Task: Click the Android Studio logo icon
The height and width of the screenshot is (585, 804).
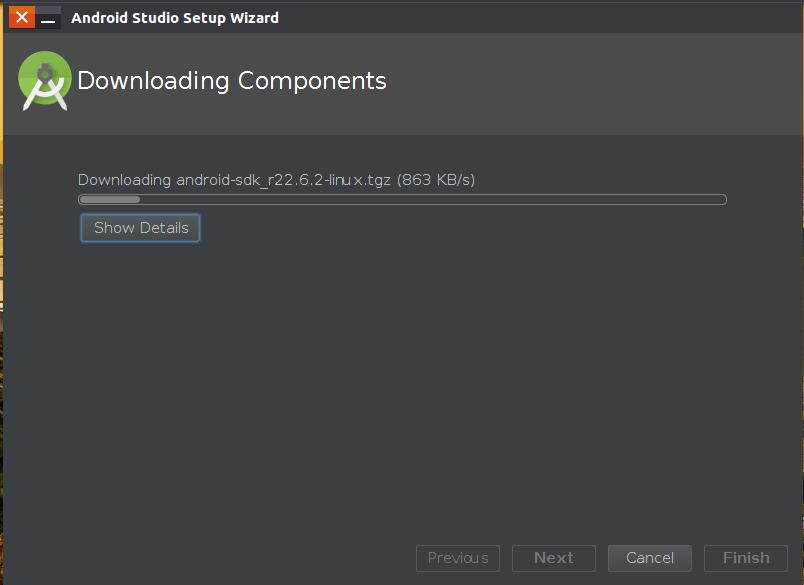Action: [x=45, y=81]
